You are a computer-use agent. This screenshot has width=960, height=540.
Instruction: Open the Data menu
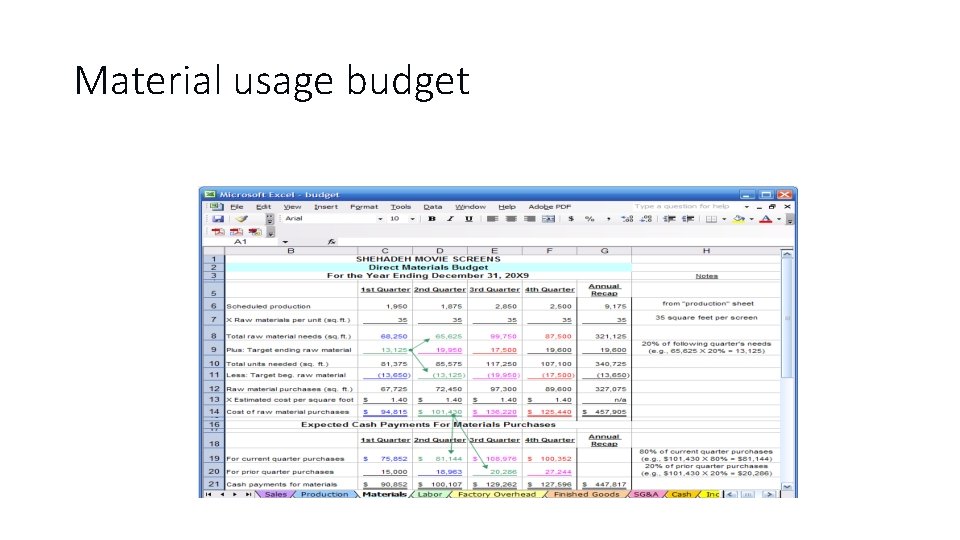click(x=432, y=207)
